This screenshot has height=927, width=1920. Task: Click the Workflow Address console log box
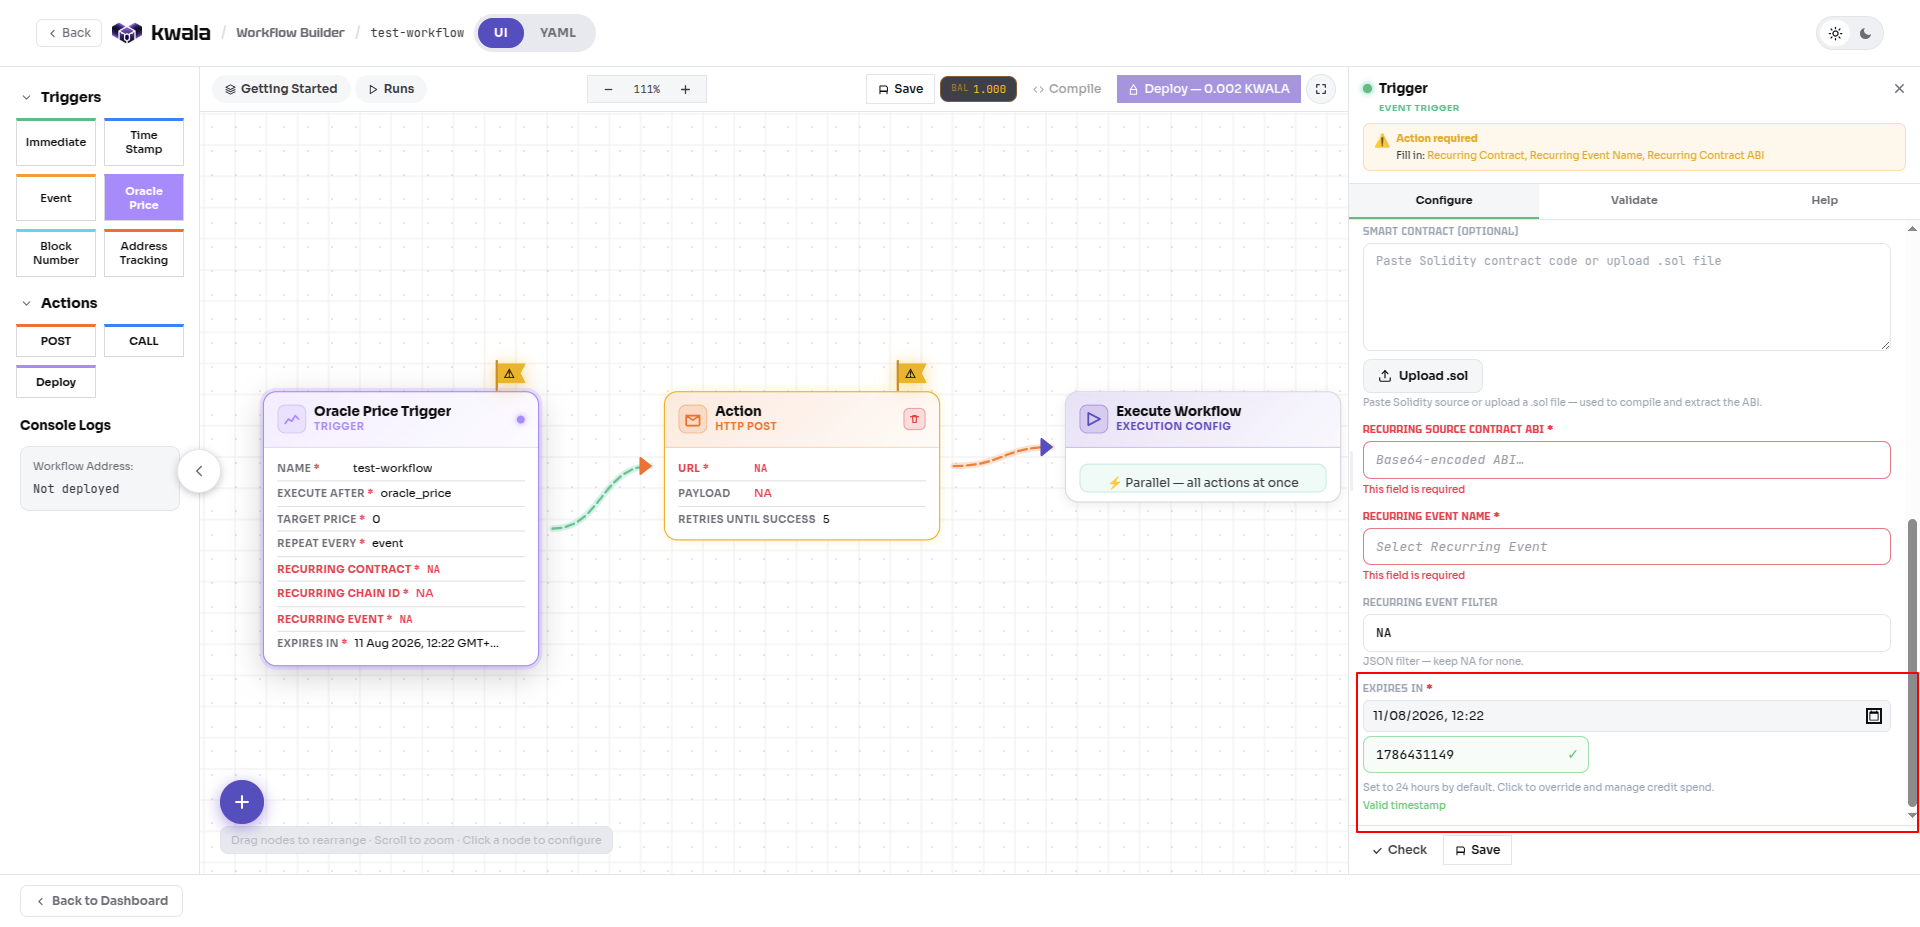click(x=100, y=478)
